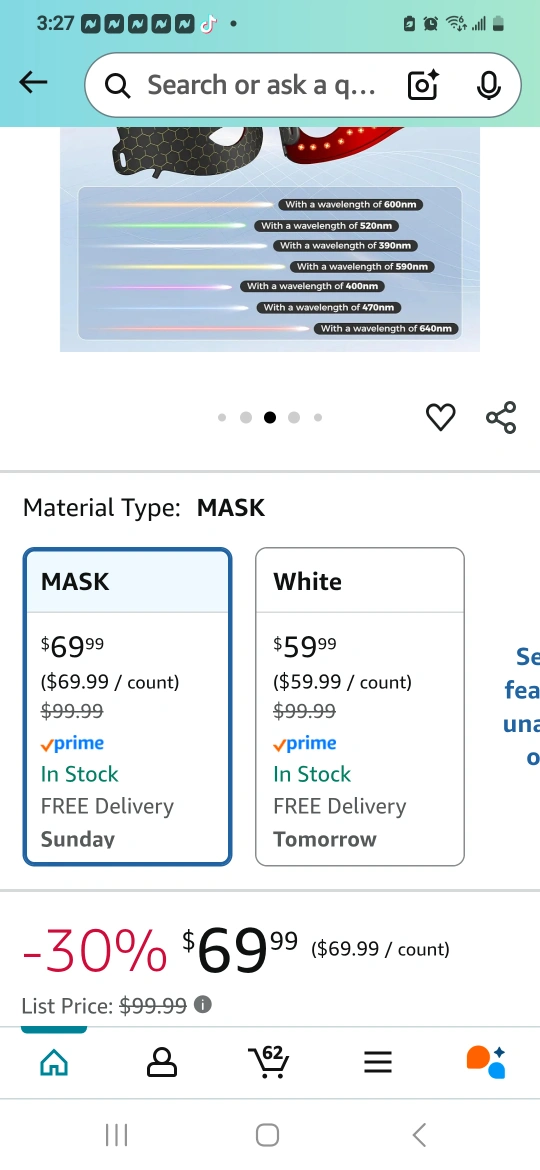The width and height of the screenshot is (540, 1170).
Task: Tap Android recent apps button
Action: click(116, 1135)
